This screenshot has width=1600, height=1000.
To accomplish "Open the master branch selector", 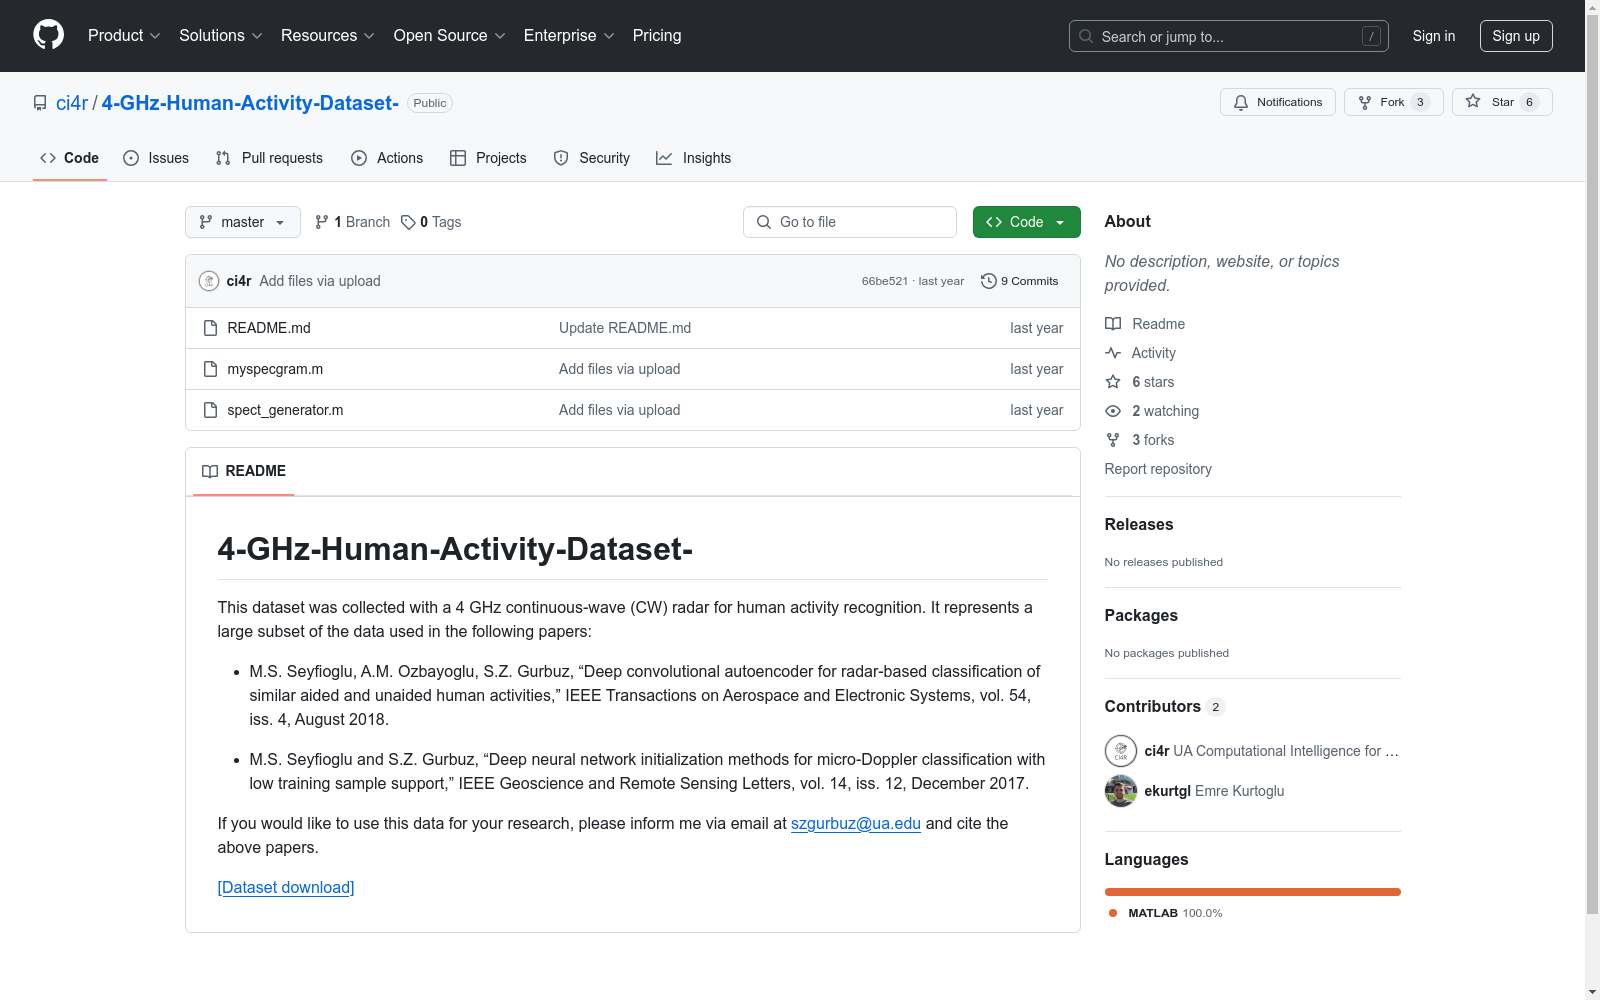I will coord(243,222).
